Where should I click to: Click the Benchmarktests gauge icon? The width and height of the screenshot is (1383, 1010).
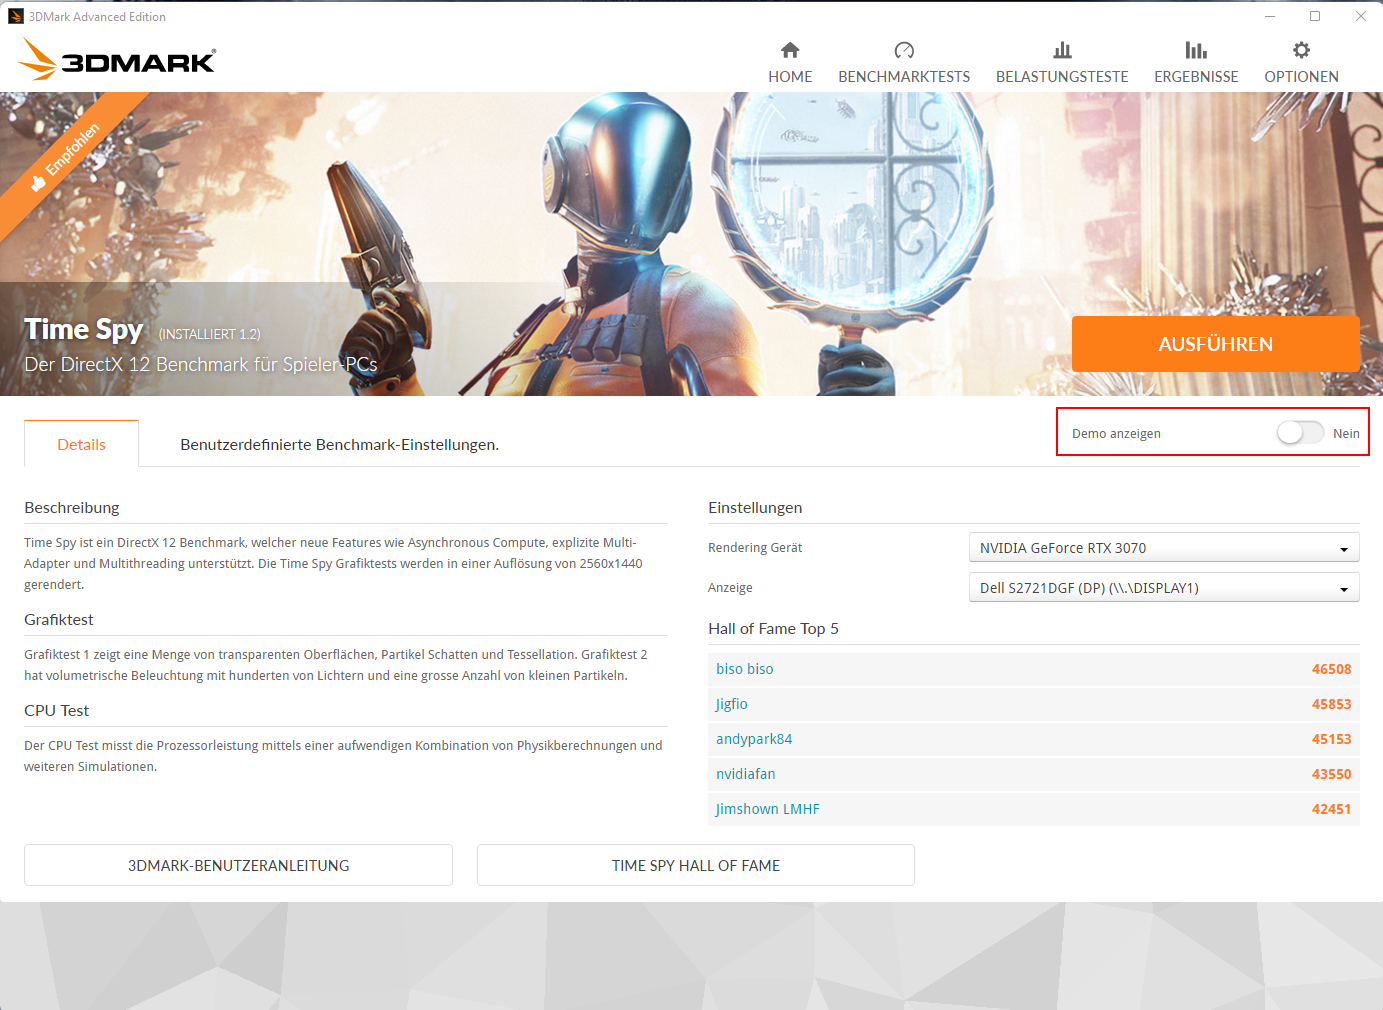[x=904, y=50]
